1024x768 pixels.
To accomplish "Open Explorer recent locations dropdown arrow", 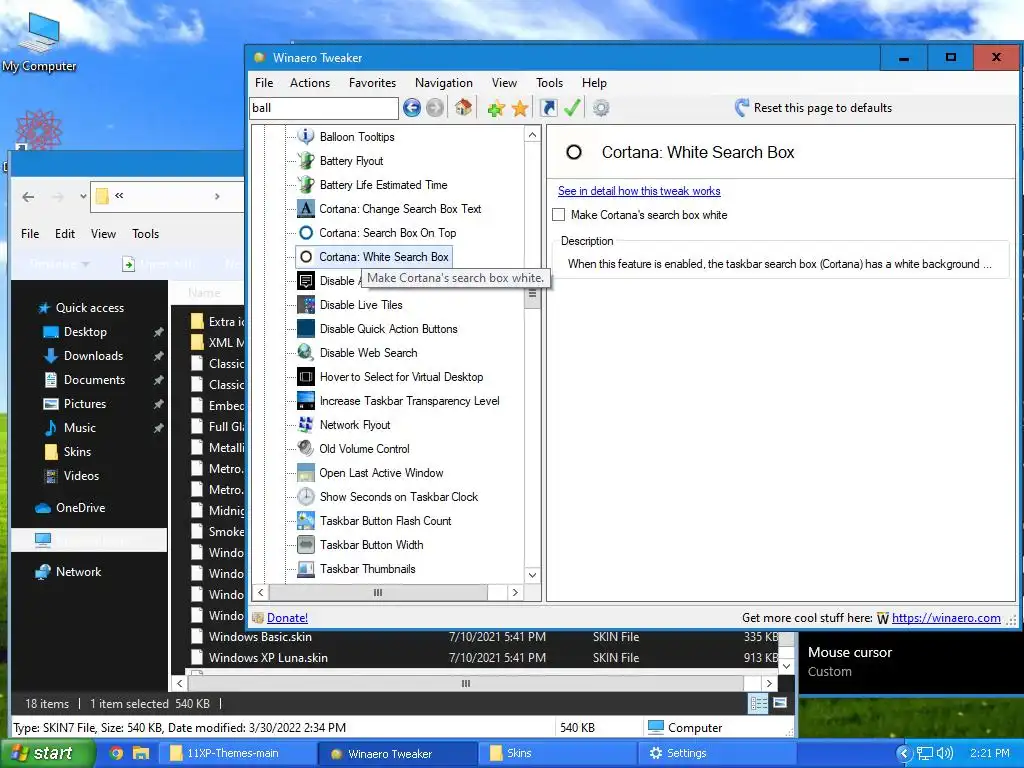I will (x=83, y=196).
